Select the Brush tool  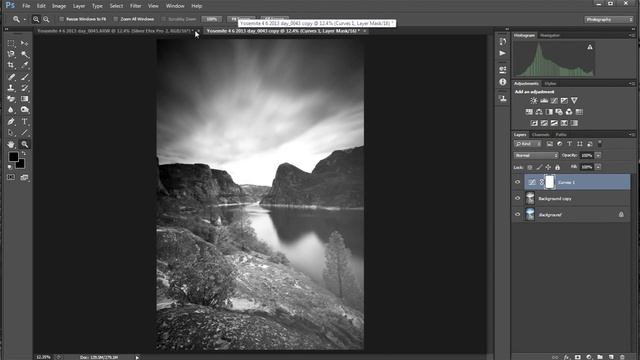[24, 77]
